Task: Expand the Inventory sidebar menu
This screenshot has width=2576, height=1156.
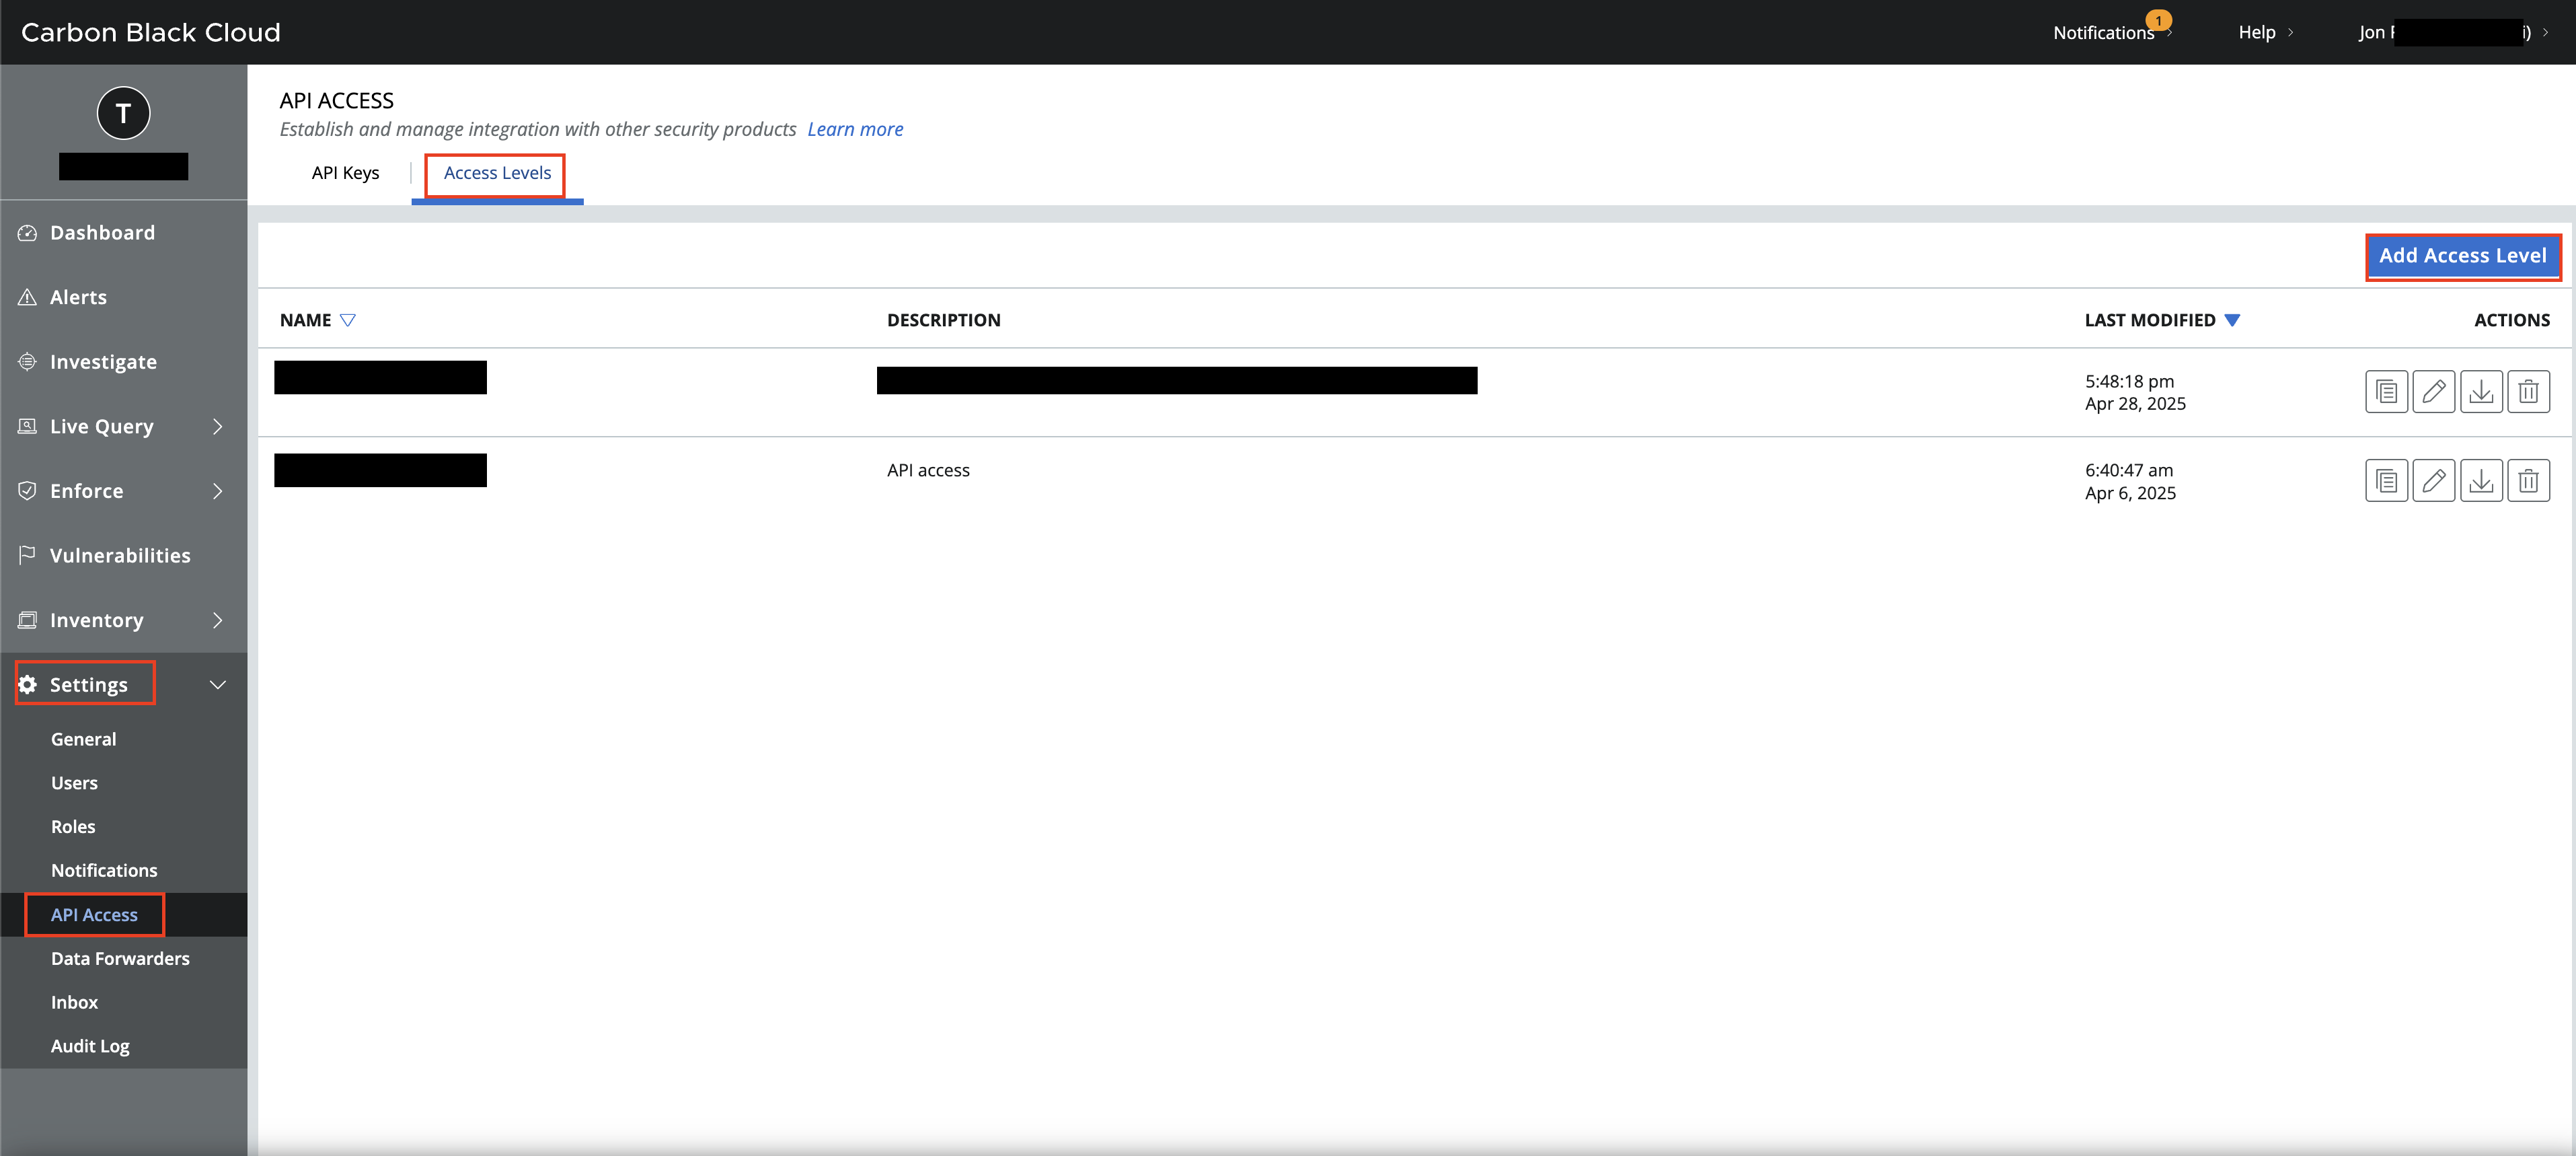Action: pos(217,620)
